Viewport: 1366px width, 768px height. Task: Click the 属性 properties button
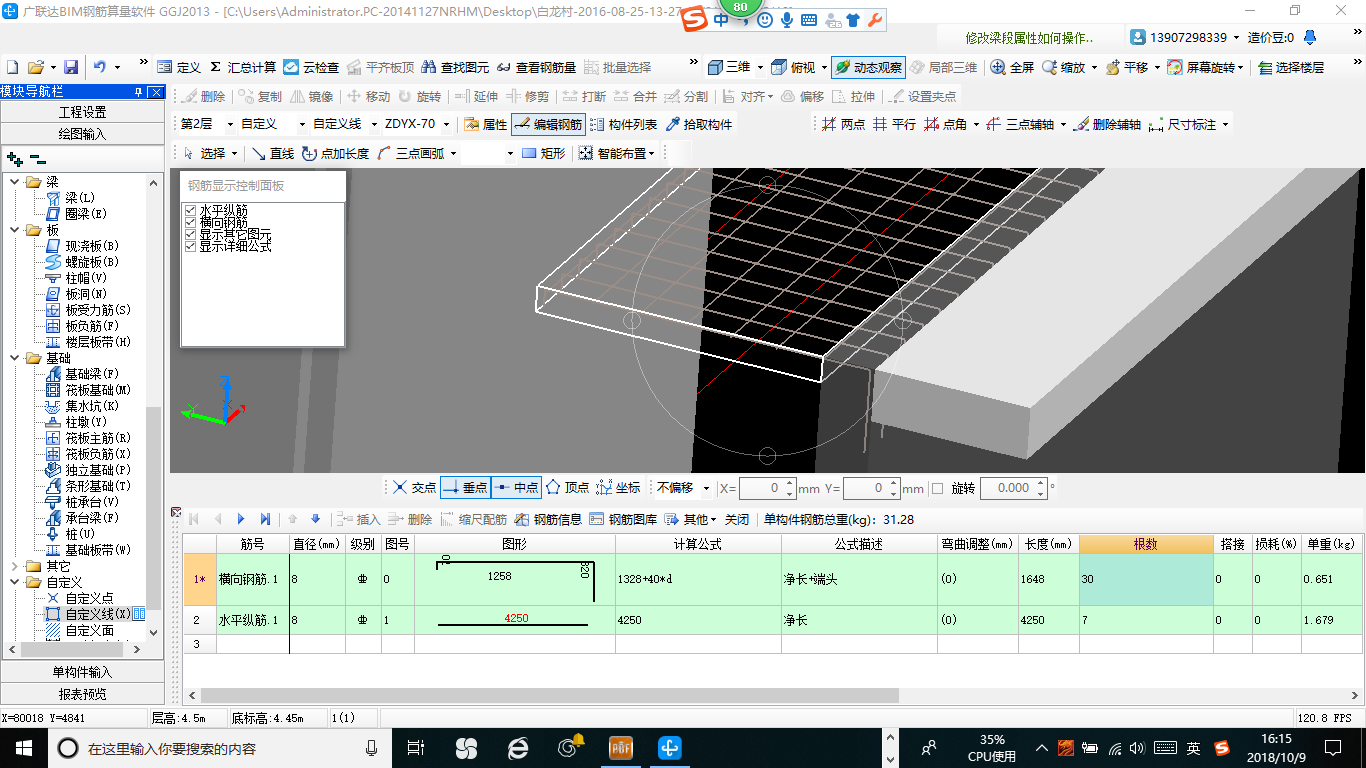486,124
